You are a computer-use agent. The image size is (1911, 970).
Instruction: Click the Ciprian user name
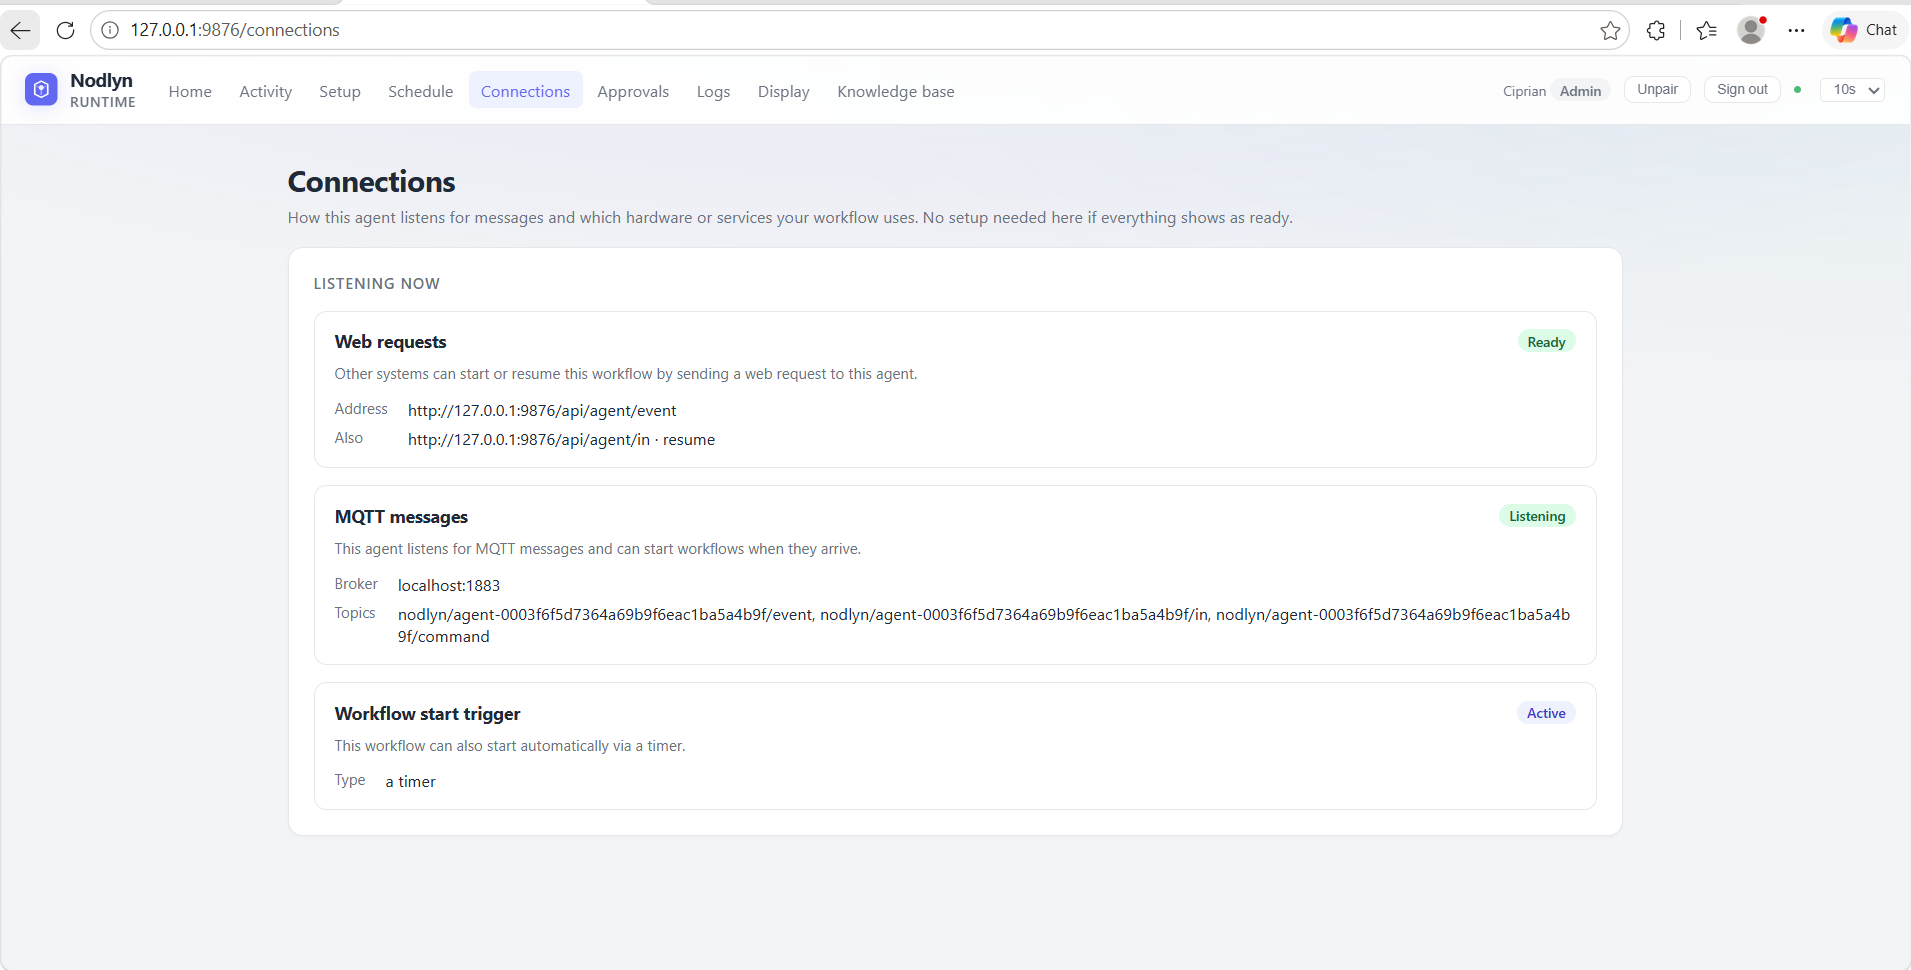[1524, 91]
